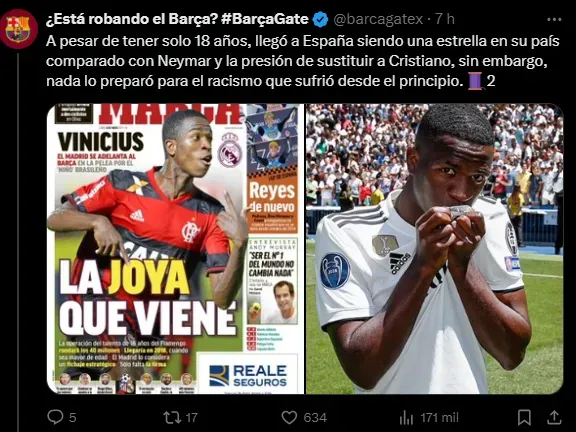Open the Marca cover image of Vinicius

176,249
